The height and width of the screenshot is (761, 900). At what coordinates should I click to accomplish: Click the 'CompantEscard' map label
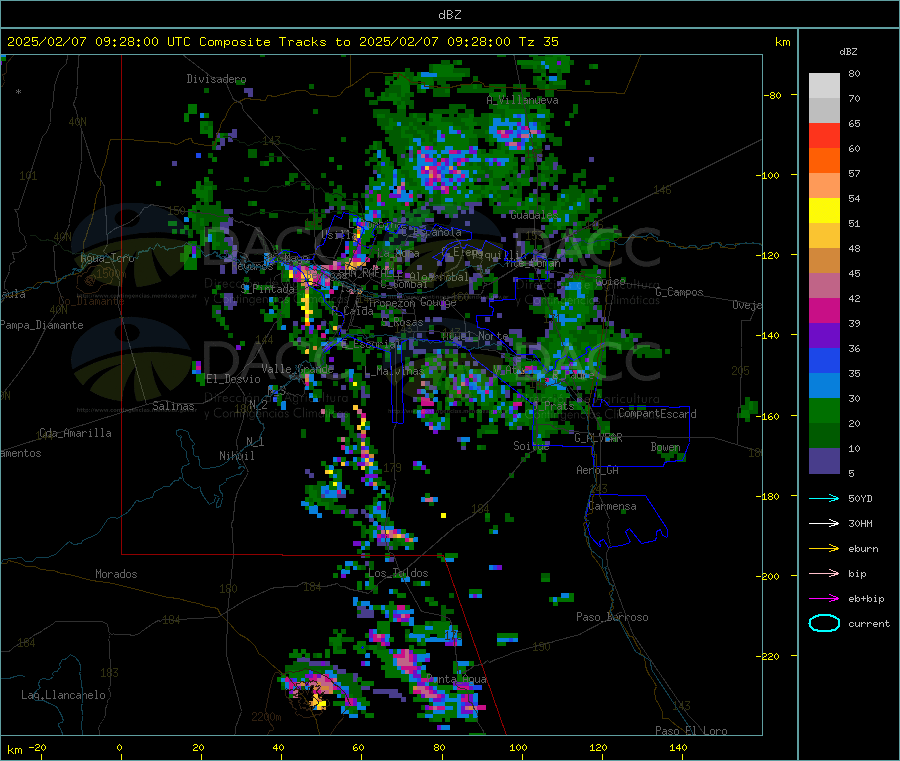click(657, 414)
